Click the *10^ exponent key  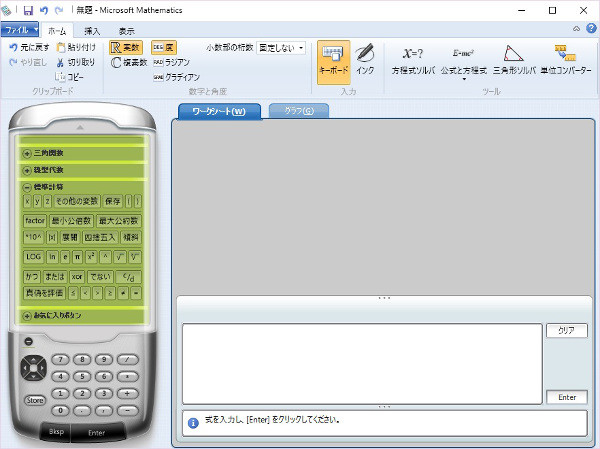tap(33, 237)
